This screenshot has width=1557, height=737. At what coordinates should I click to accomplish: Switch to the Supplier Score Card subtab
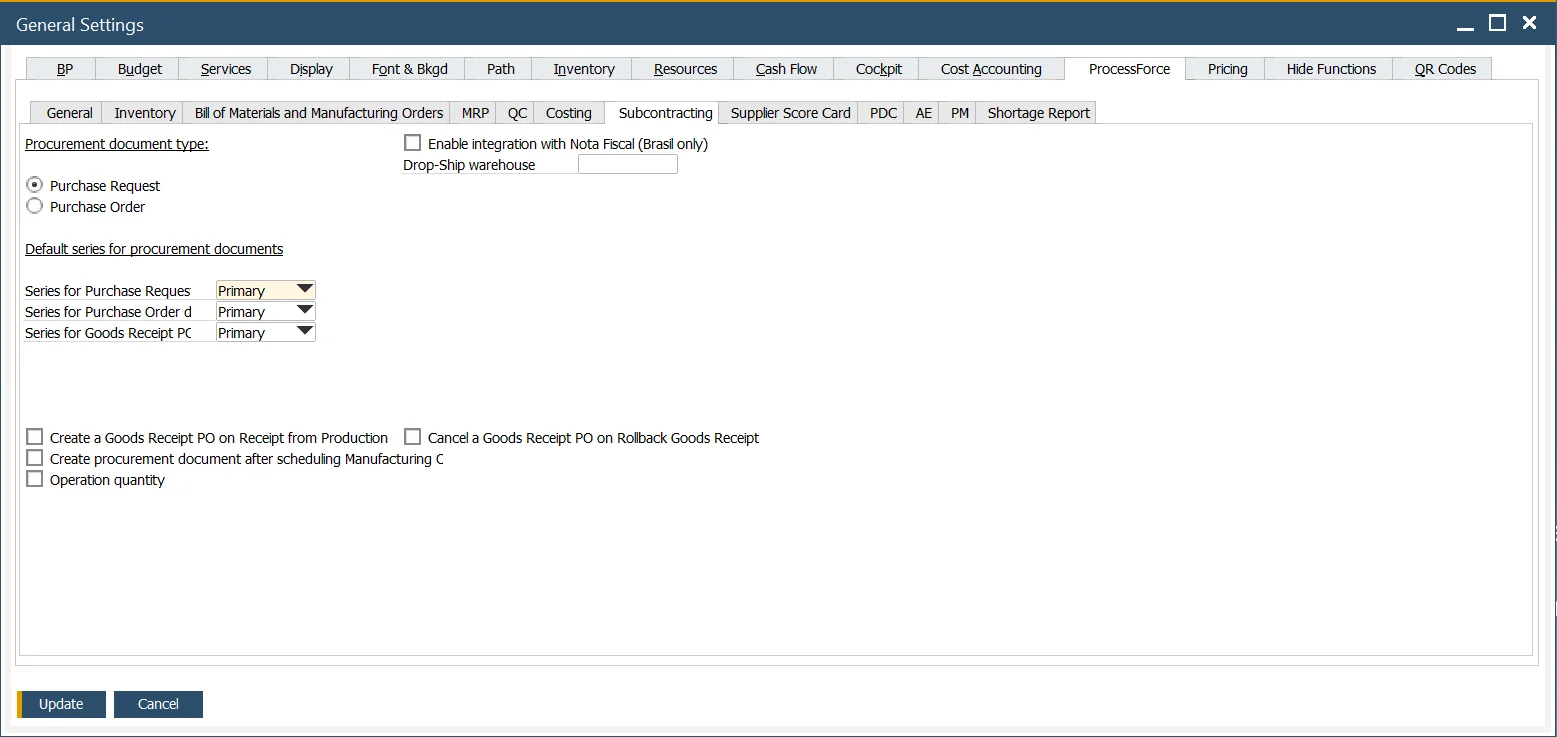pyautogui.click(x=788, y=112)
